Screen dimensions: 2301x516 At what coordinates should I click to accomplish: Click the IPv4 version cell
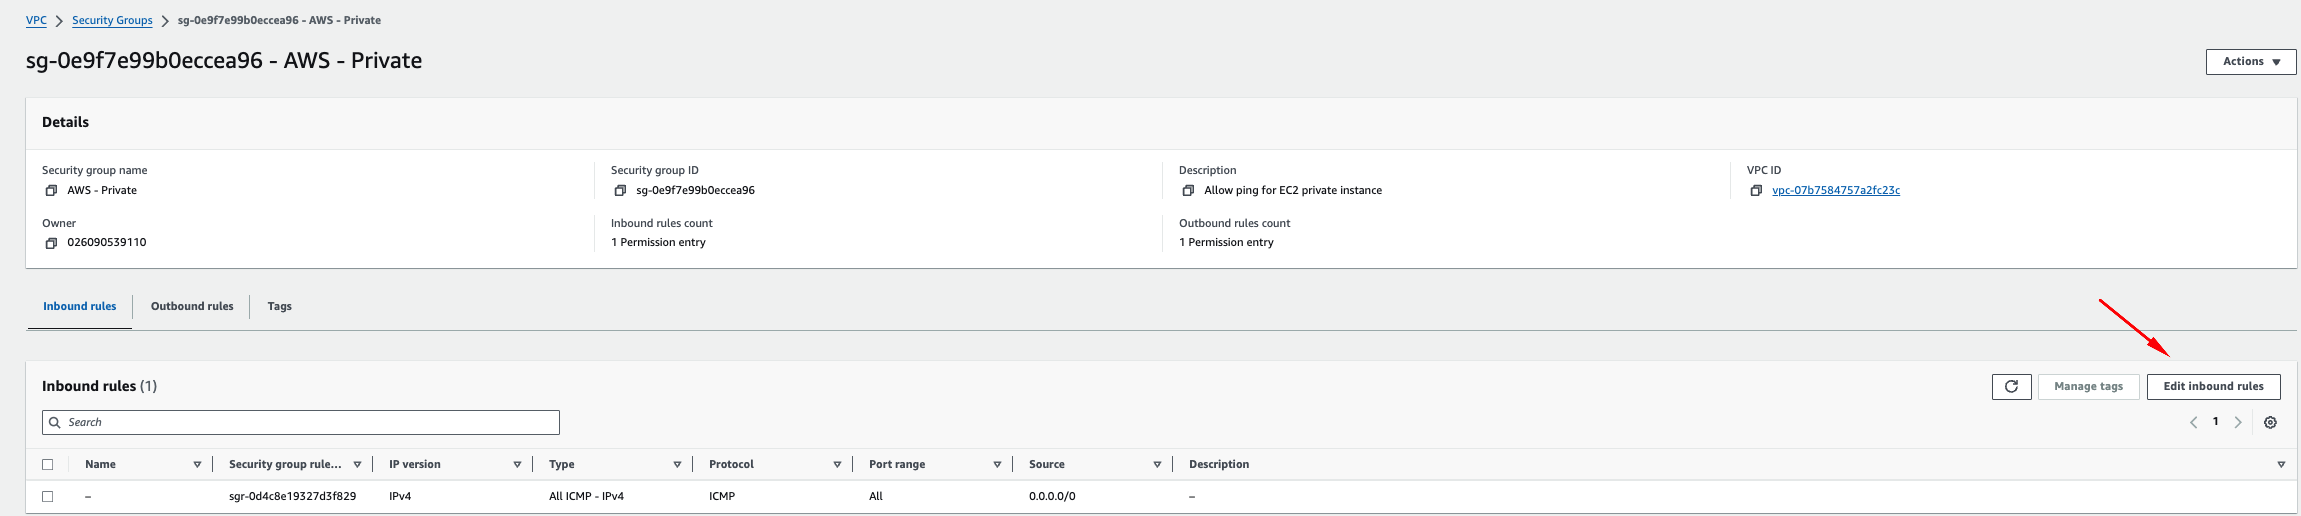click(x=400, y=496)
